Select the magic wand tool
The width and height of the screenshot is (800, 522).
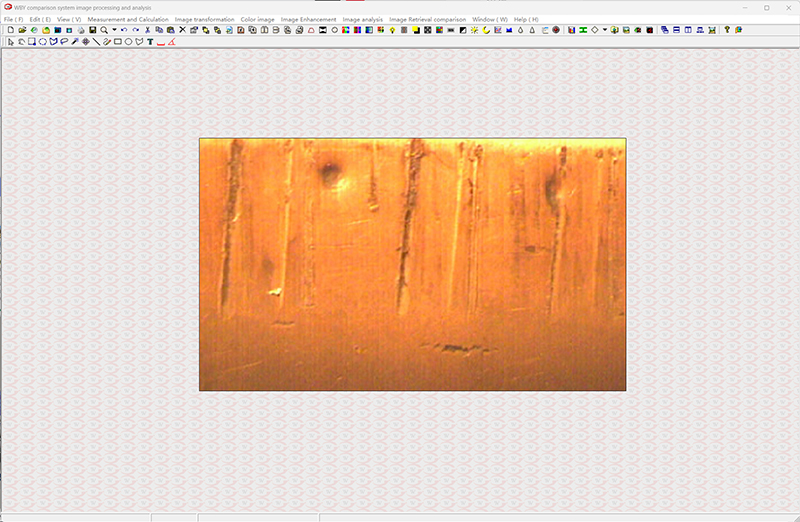point(74,42)
